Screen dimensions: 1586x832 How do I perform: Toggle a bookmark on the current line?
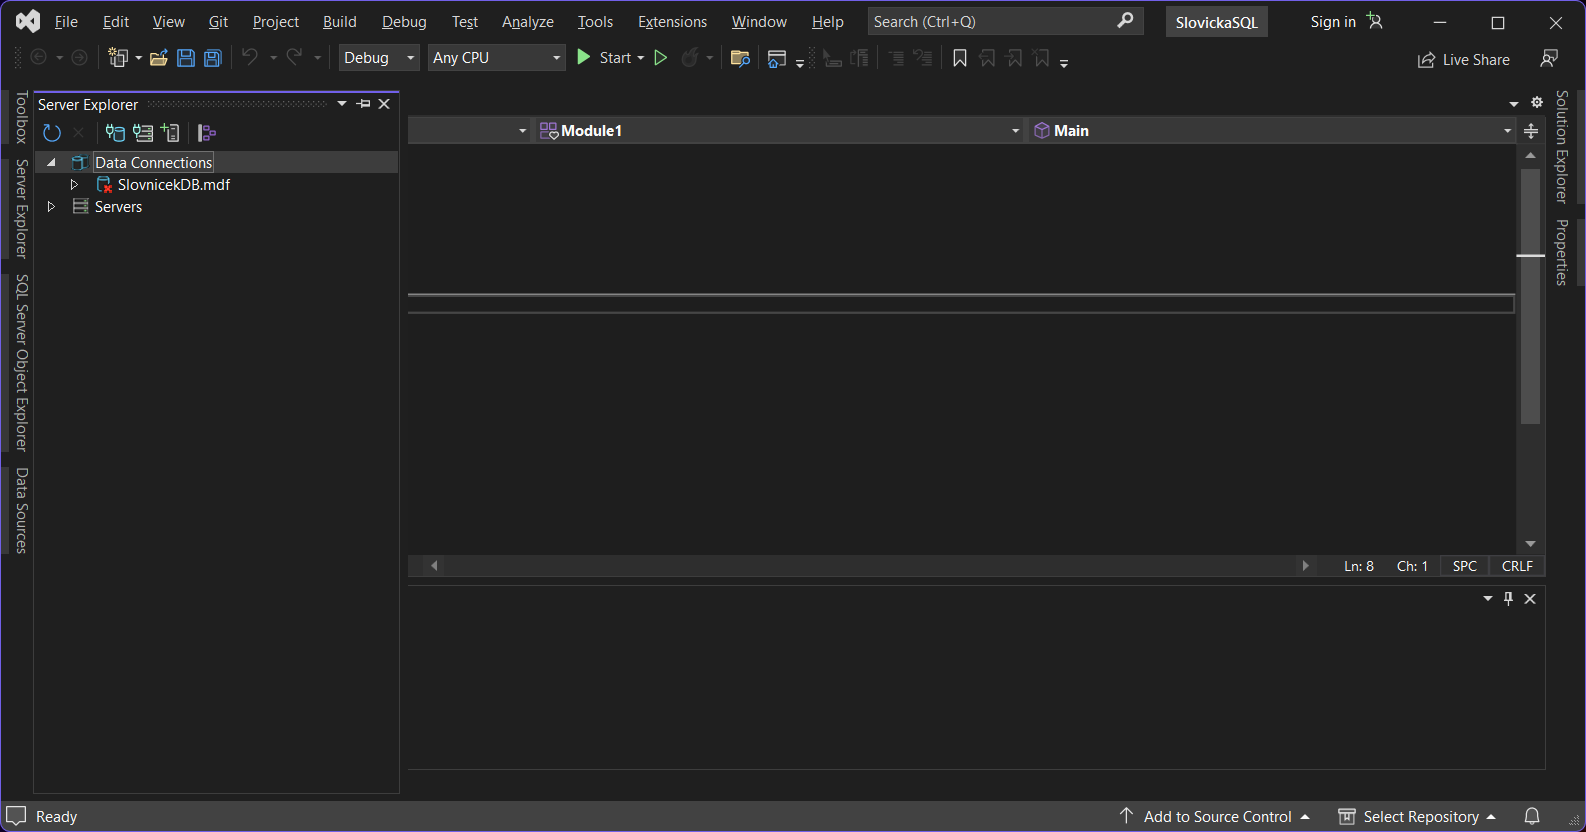(x=960, y=58)
